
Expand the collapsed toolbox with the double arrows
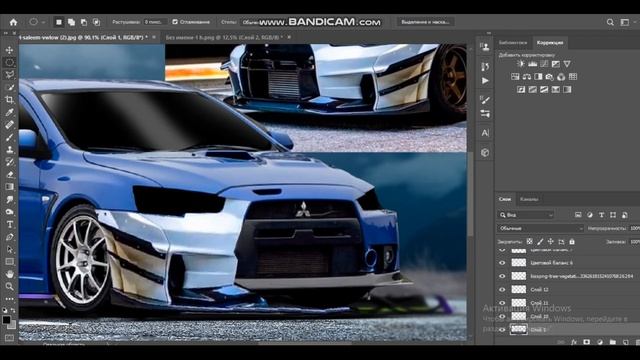pos(6,33)
